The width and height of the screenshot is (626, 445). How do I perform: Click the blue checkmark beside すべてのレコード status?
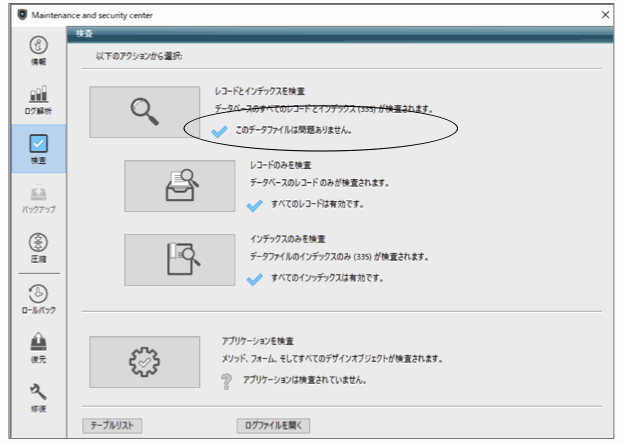[254, 205]
